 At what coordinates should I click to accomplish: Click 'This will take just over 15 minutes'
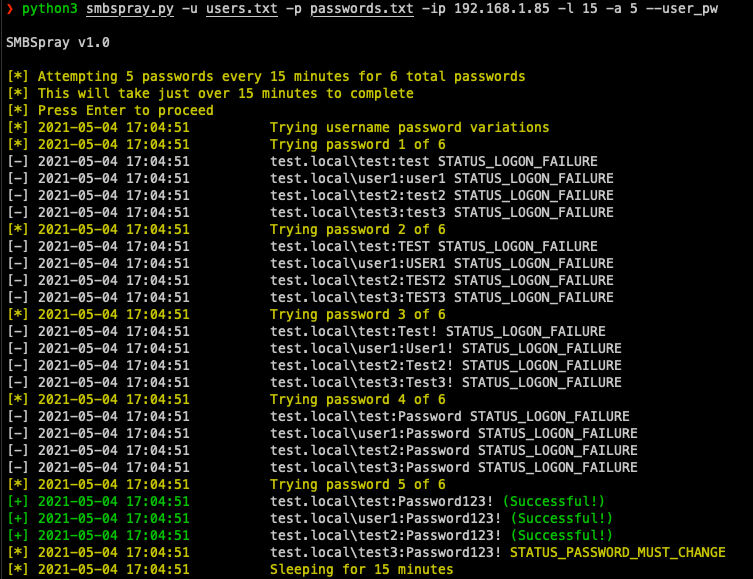coord(210,94)
